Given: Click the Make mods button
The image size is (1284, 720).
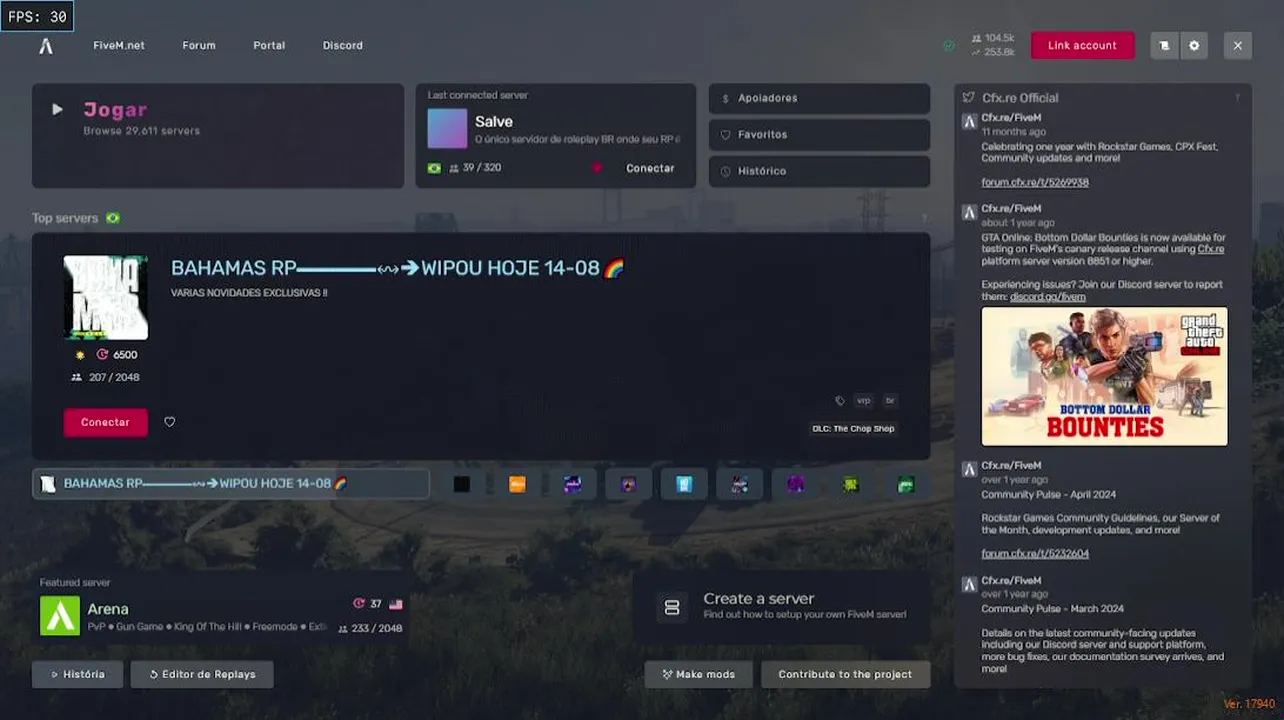Looking at the screenshot, I should point(698,674).
